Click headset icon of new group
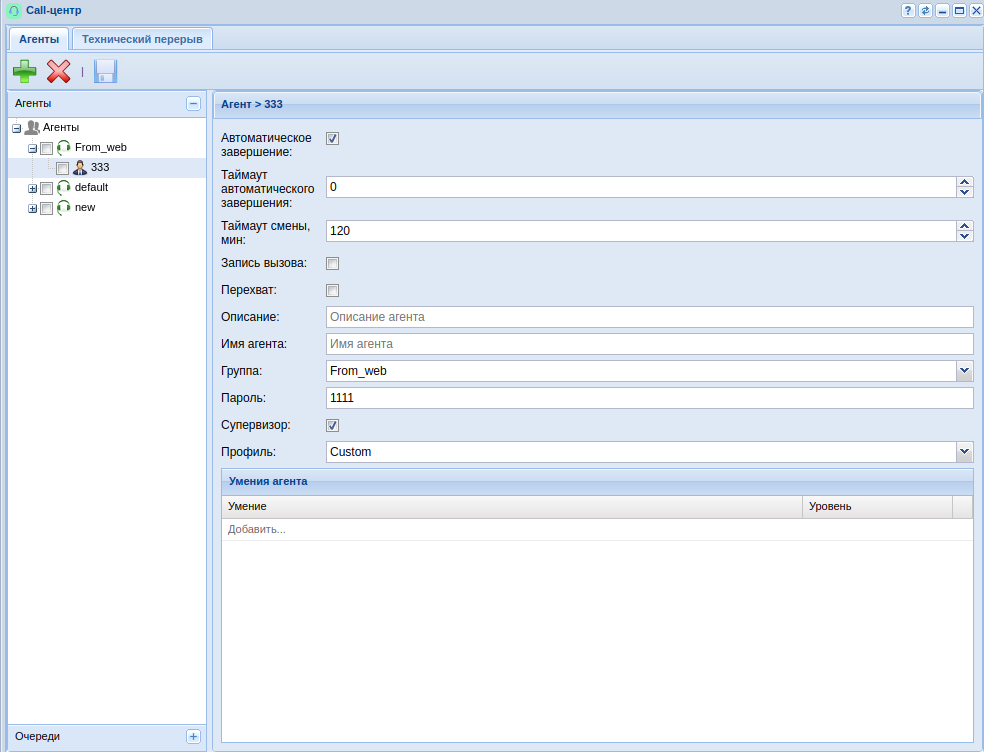Viewport: 984px width, 752px height. tap(63, 208)
